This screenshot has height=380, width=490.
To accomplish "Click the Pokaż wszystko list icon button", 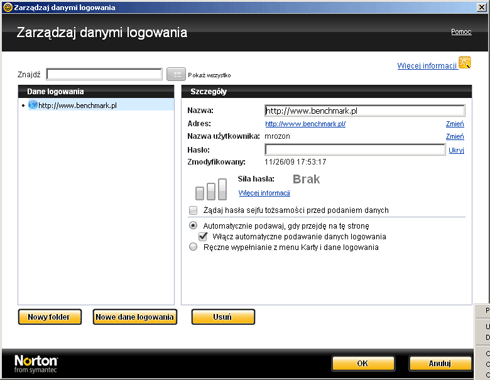I will click(x=176, y=74).
